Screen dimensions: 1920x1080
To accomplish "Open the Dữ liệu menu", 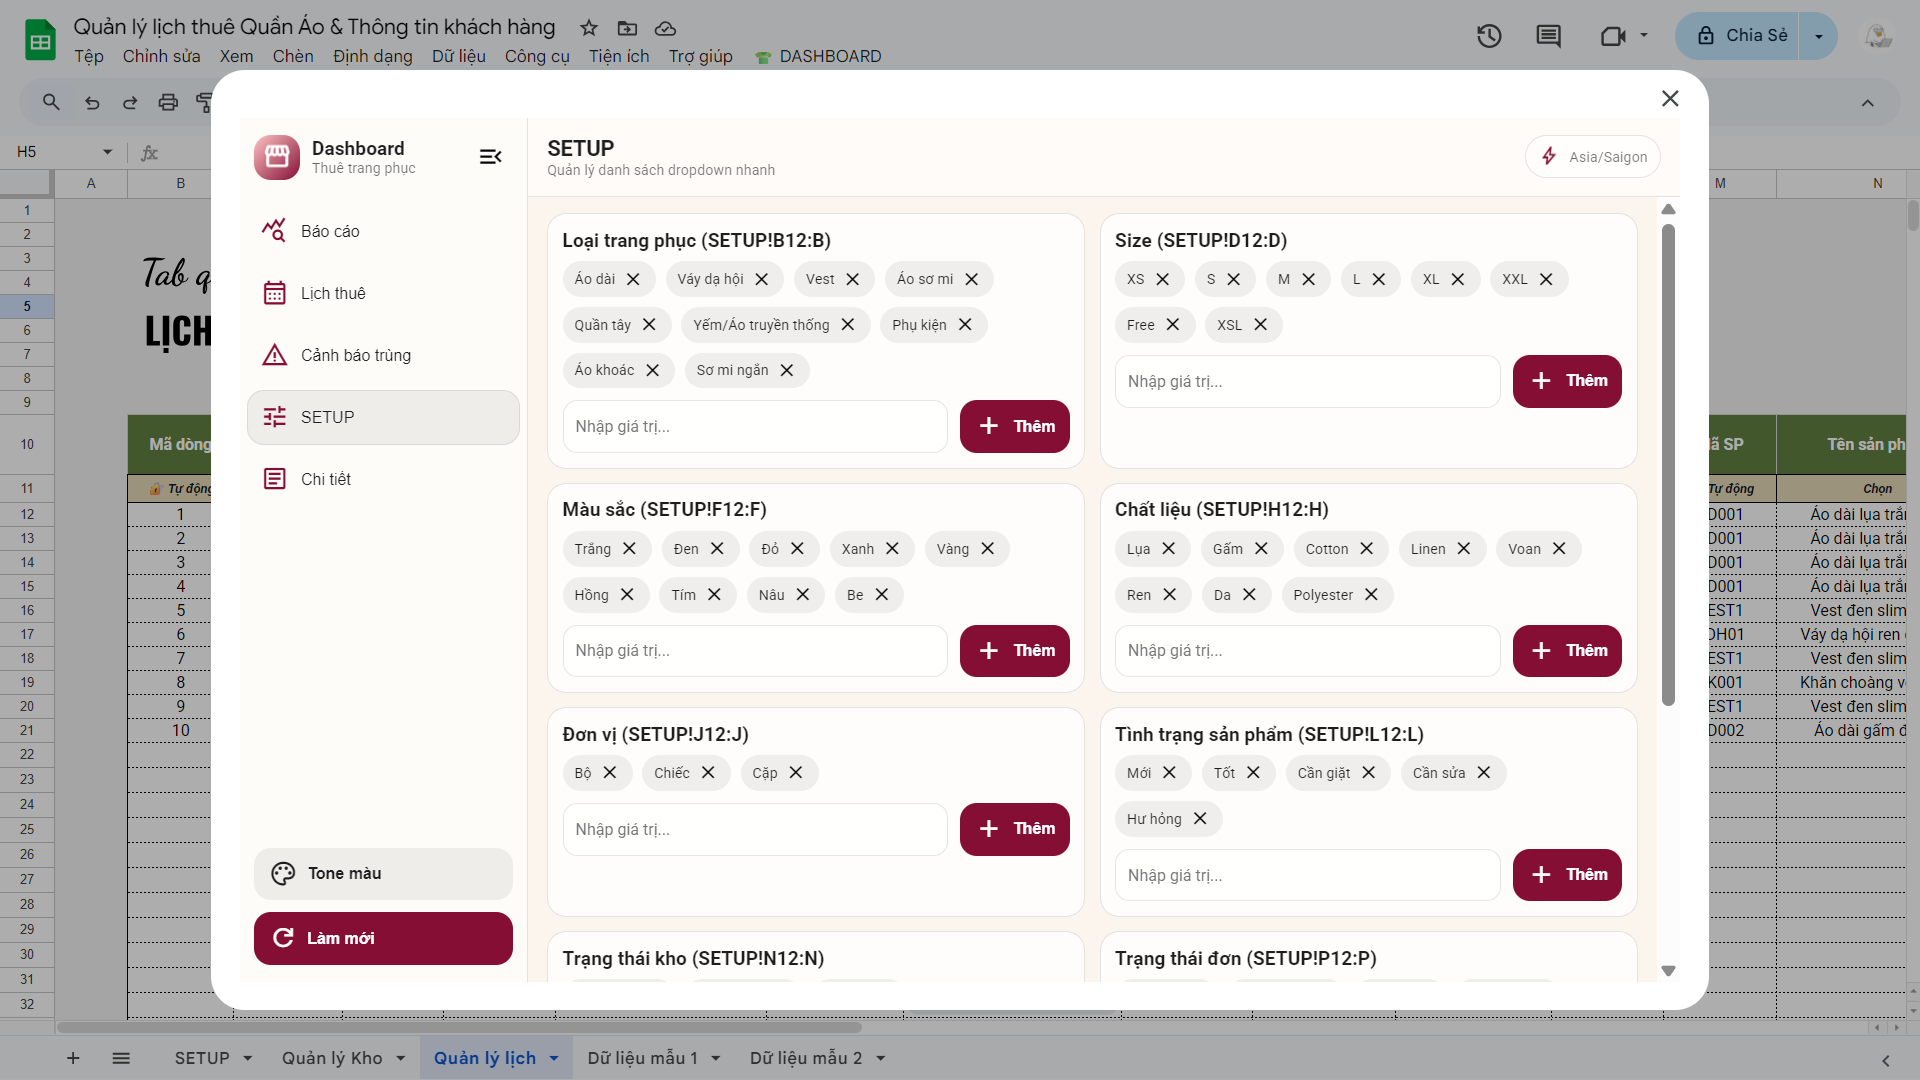I will (x=458, y=56).
